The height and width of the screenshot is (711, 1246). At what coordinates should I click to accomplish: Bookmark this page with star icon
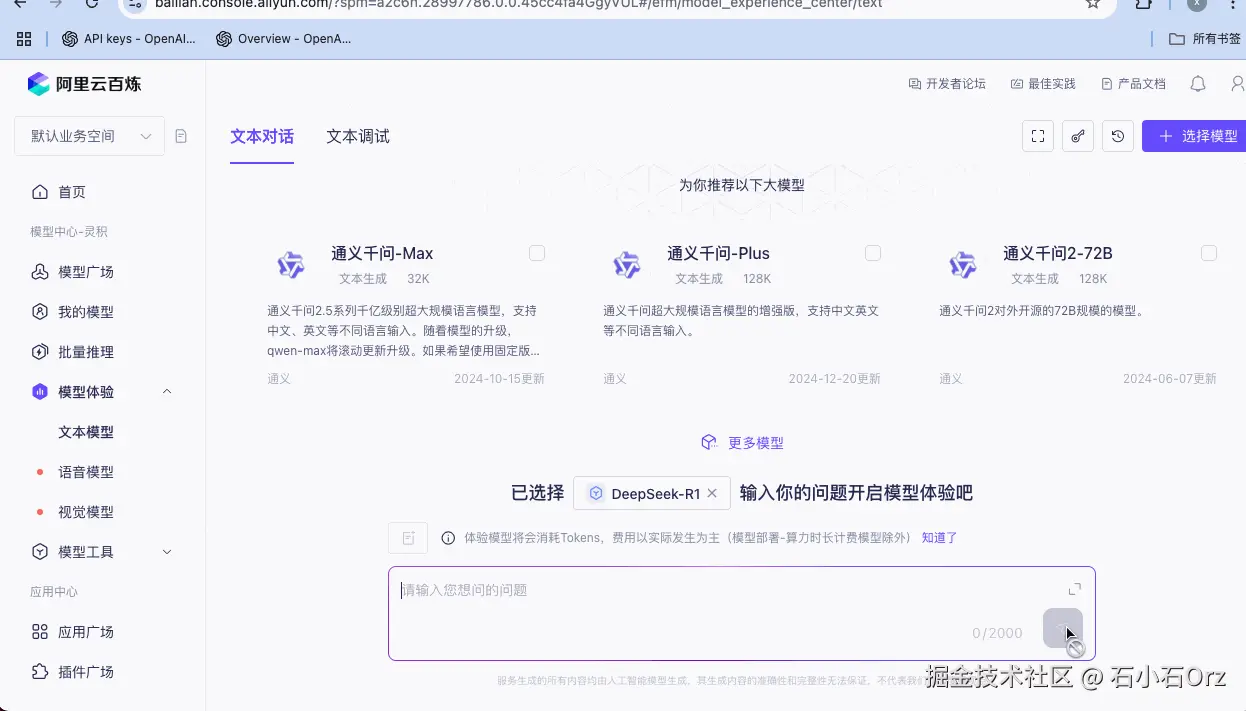pyautogui.click(x=1093, y=4)
